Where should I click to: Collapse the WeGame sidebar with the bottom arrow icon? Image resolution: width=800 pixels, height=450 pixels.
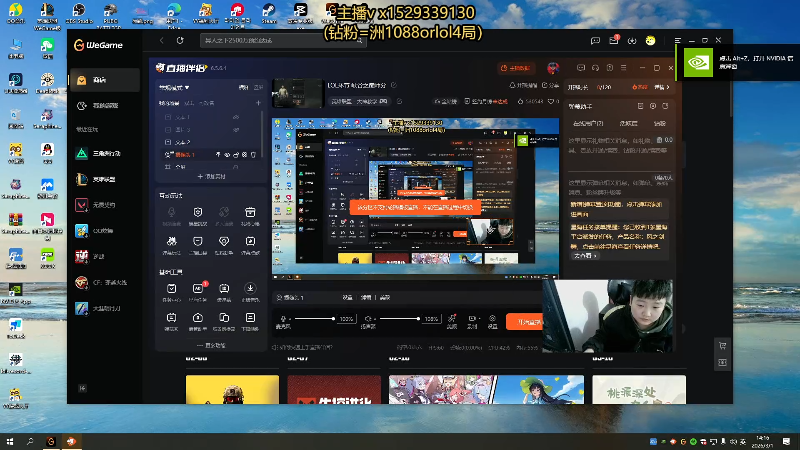point(82,388)
